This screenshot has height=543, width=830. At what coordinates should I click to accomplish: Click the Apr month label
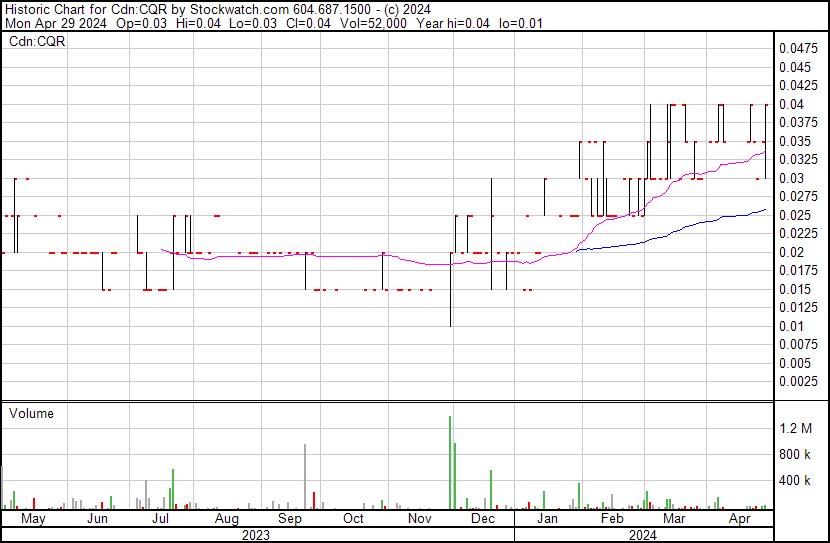click(x=739, y=519)
